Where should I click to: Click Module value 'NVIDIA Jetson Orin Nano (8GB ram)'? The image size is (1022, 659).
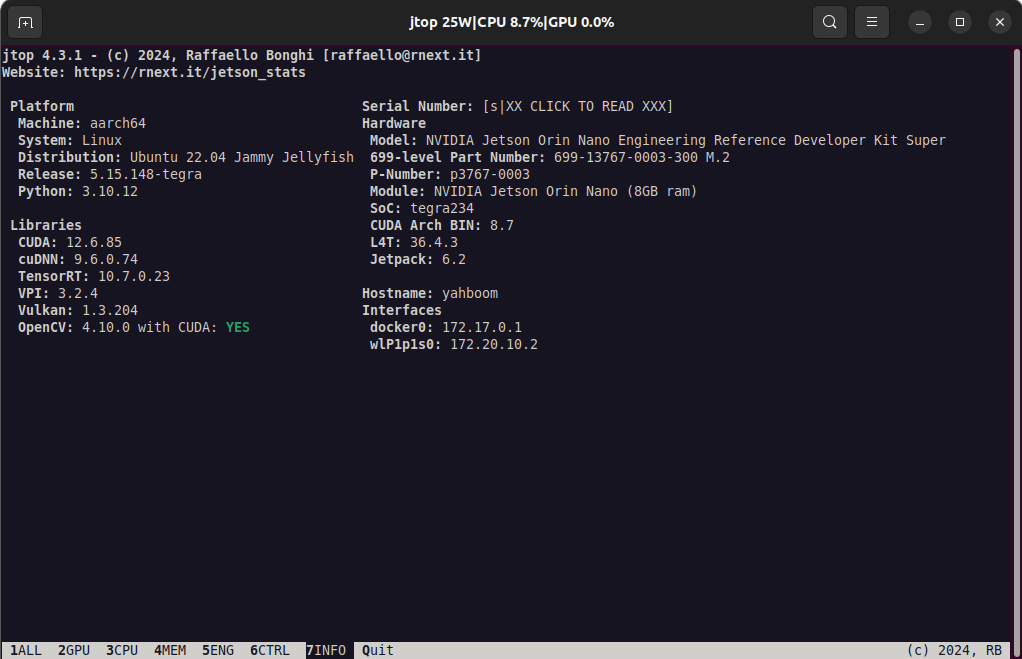pos(566,191)
